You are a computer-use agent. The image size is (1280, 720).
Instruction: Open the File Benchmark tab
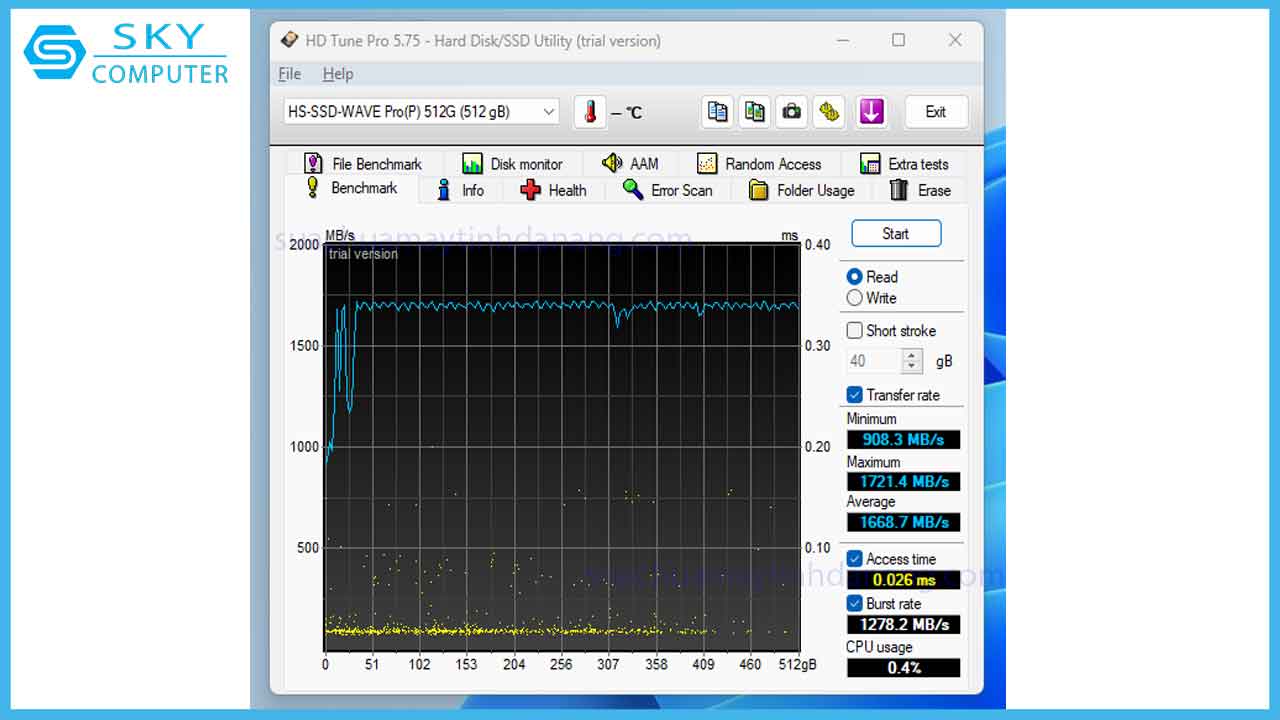coord(363,164)
